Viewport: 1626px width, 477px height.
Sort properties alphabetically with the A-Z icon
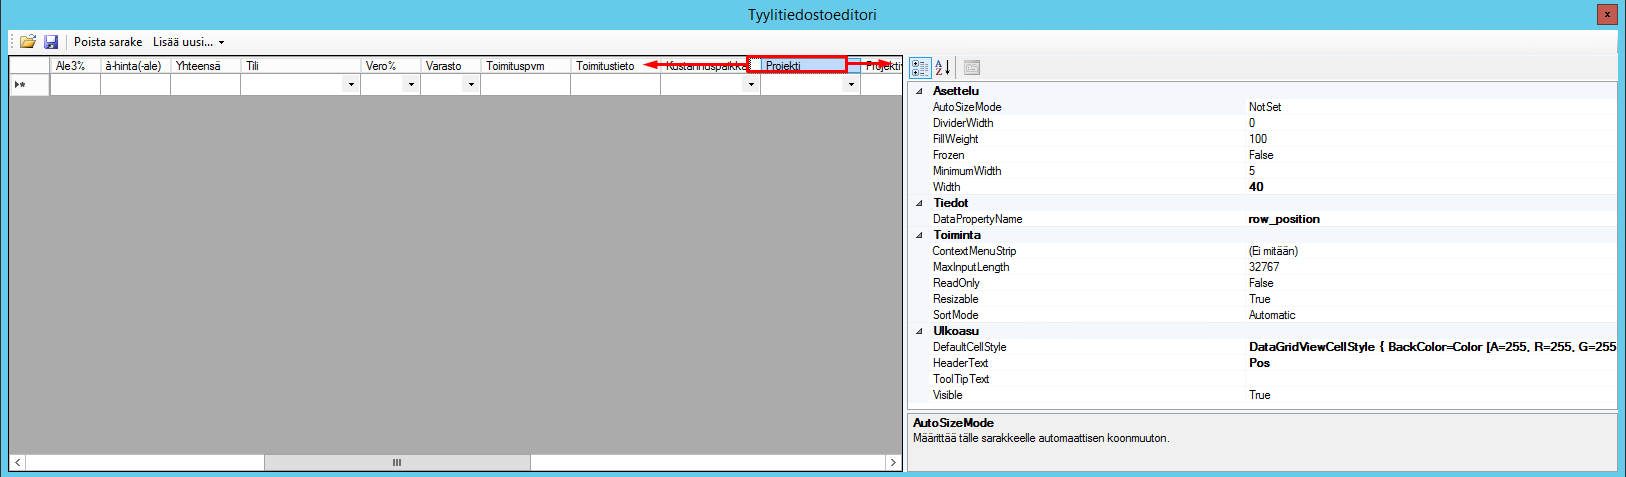pos(942,68)
